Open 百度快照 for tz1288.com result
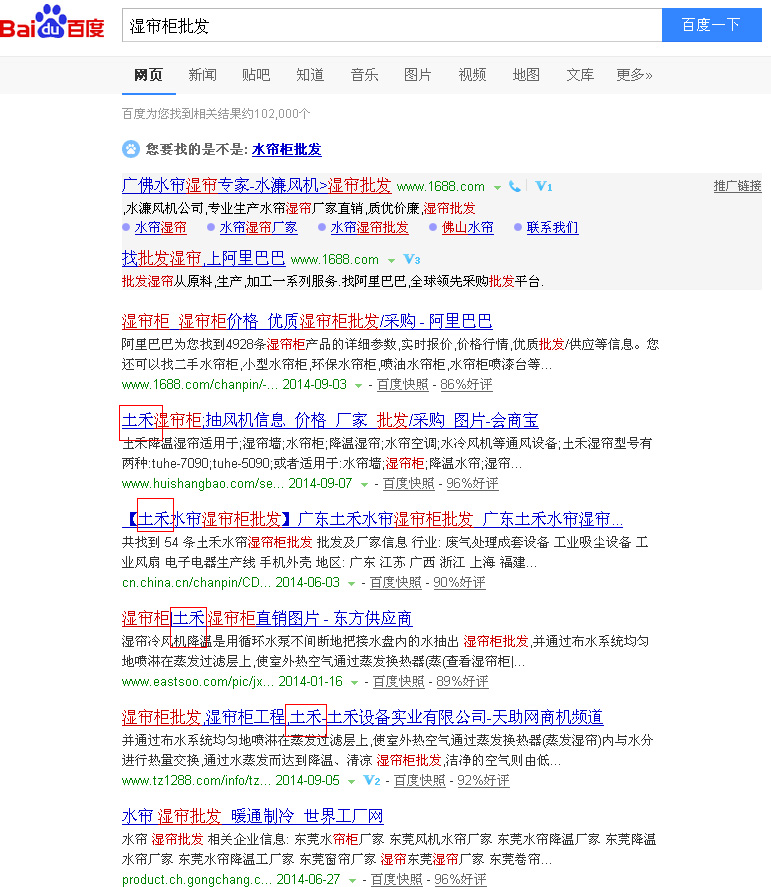The width and height of the screenshot is (771, 887). pos(420,781)
